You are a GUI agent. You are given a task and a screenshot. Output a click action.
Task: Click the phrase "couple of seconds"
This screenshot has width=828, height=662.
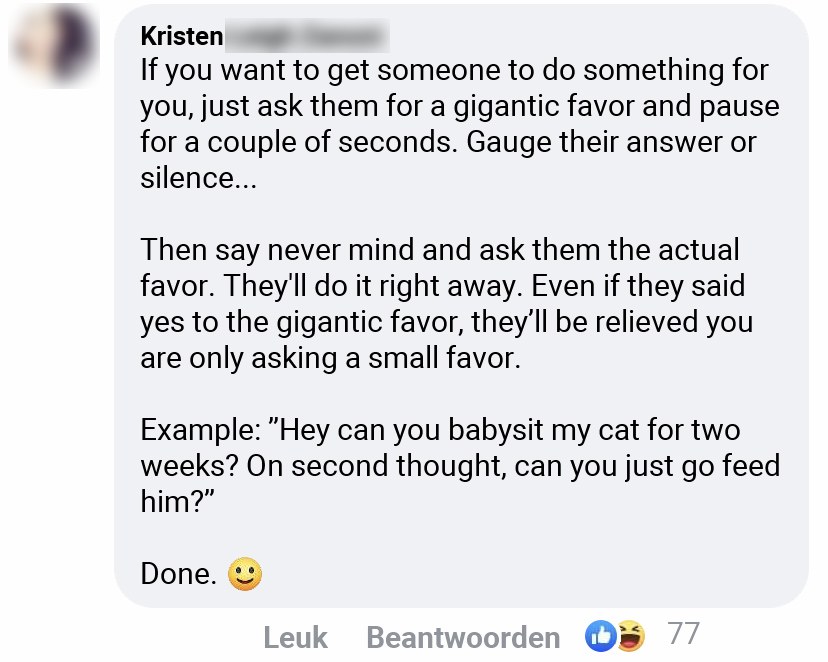coord(308,143)
